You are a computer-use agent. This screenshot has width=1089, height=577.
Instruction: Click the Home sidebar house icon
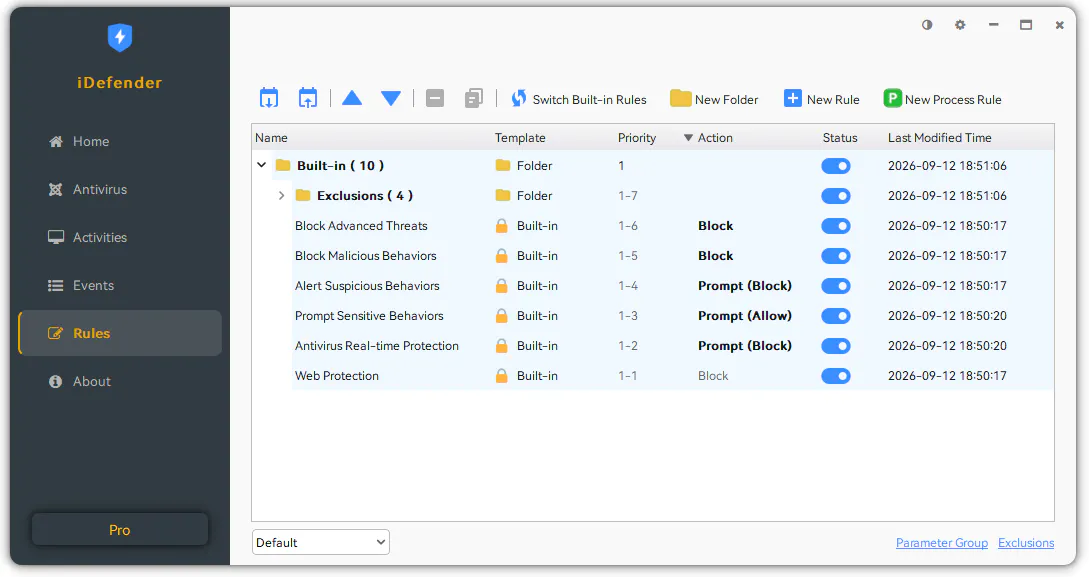56,142
